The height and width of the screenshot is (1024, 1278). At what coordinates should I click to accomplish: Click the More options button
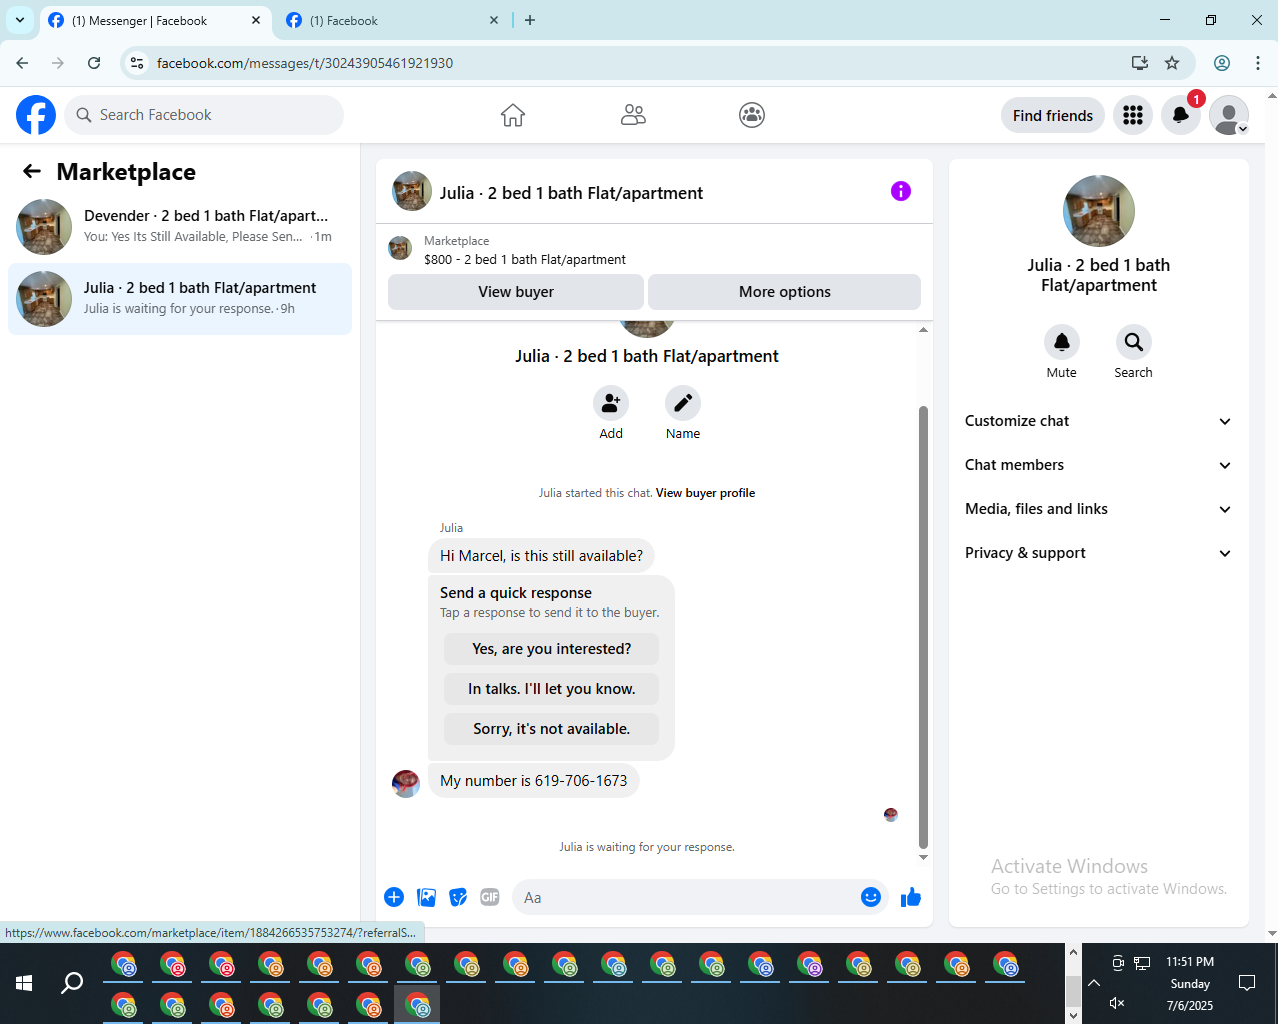click(x=785, y=292)
